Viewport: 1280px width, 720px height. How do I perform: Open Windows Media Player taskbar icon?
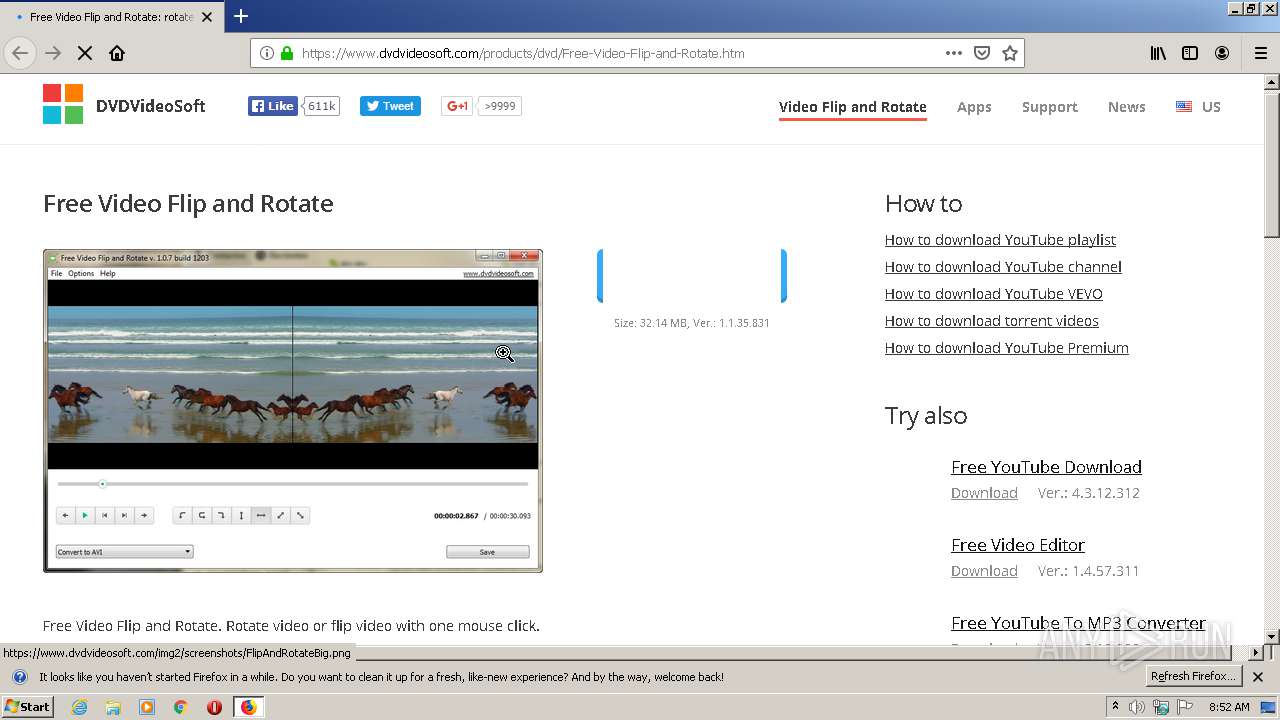click(x=147, y=707)
